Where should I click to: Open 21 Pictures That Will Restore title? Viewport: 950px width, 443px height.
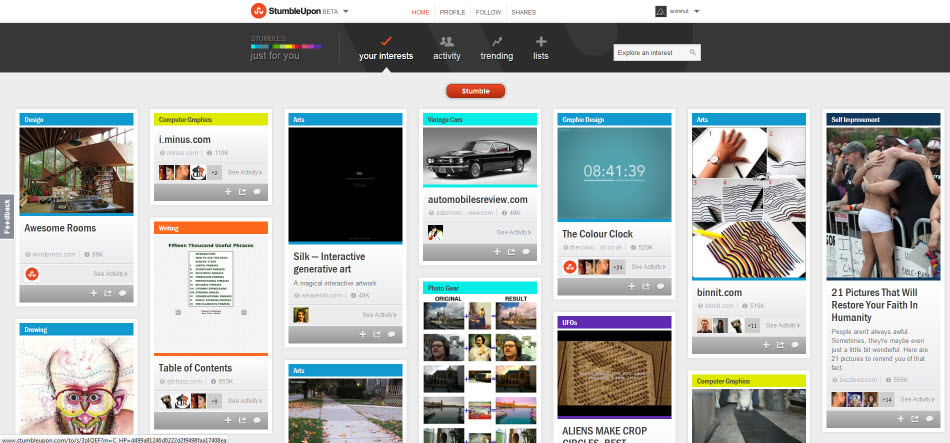(874, 305)
